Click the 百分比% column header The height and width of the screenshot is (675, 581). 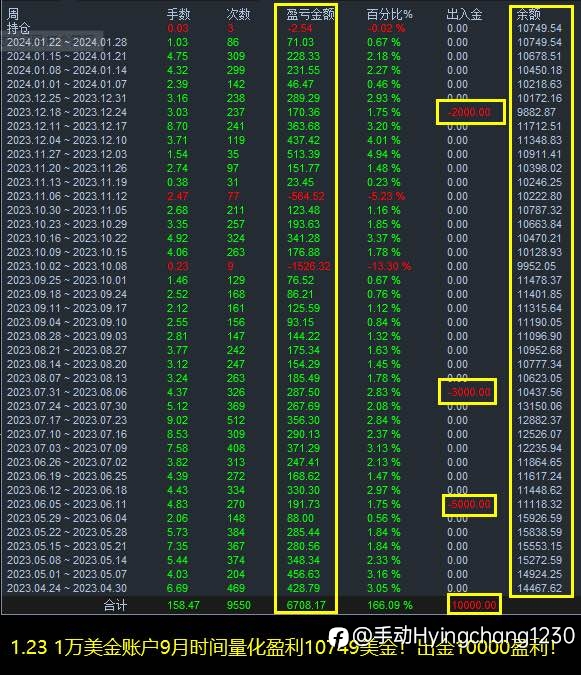pyautogui.click(x=389, y=14)
